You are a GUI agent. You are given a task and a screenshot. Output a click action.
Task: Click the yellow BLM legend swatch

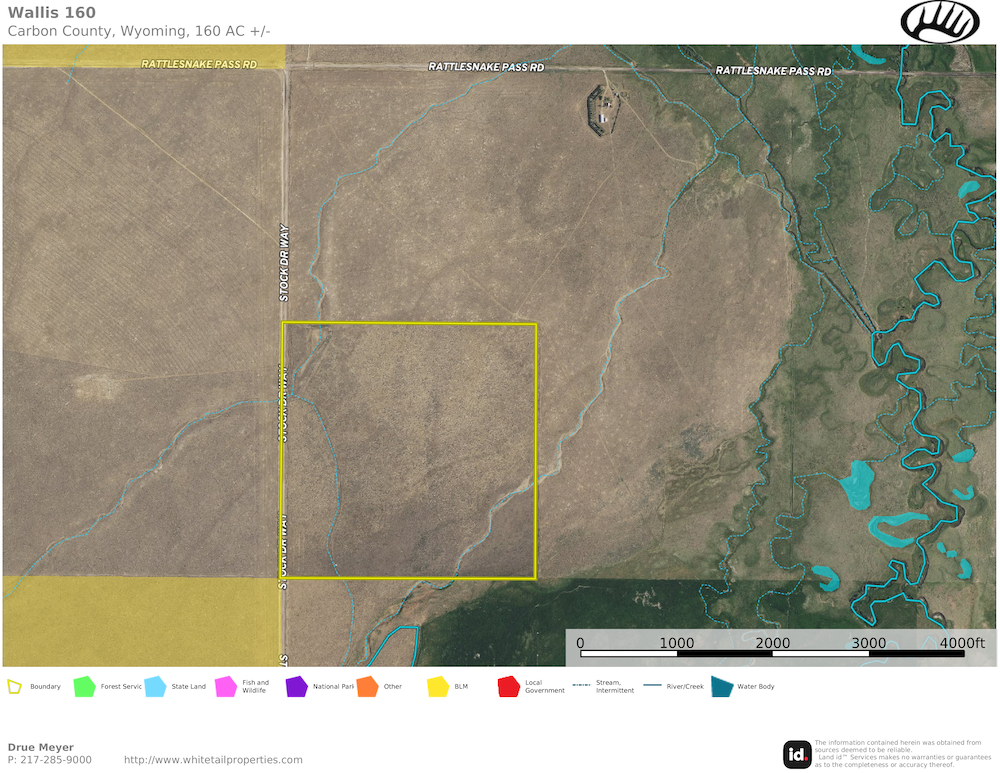437,687
